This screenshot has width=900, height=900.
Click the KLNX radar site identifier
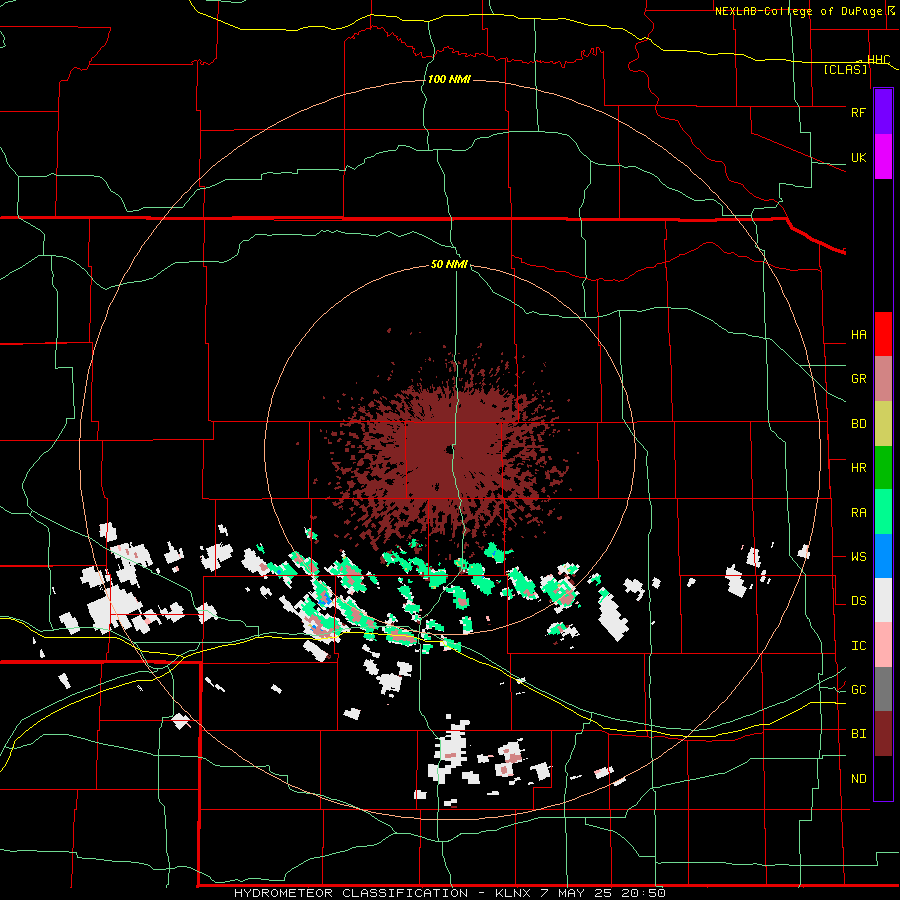pos(511,893)
